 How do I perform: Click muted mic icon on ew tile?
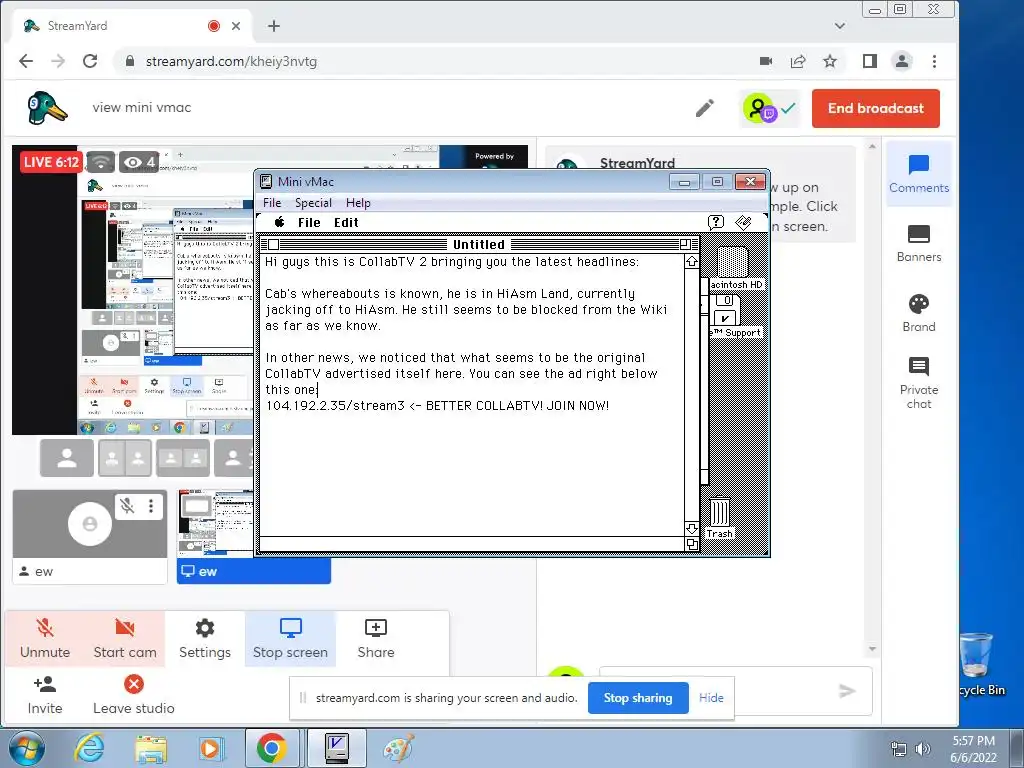[x=127, y=505]
